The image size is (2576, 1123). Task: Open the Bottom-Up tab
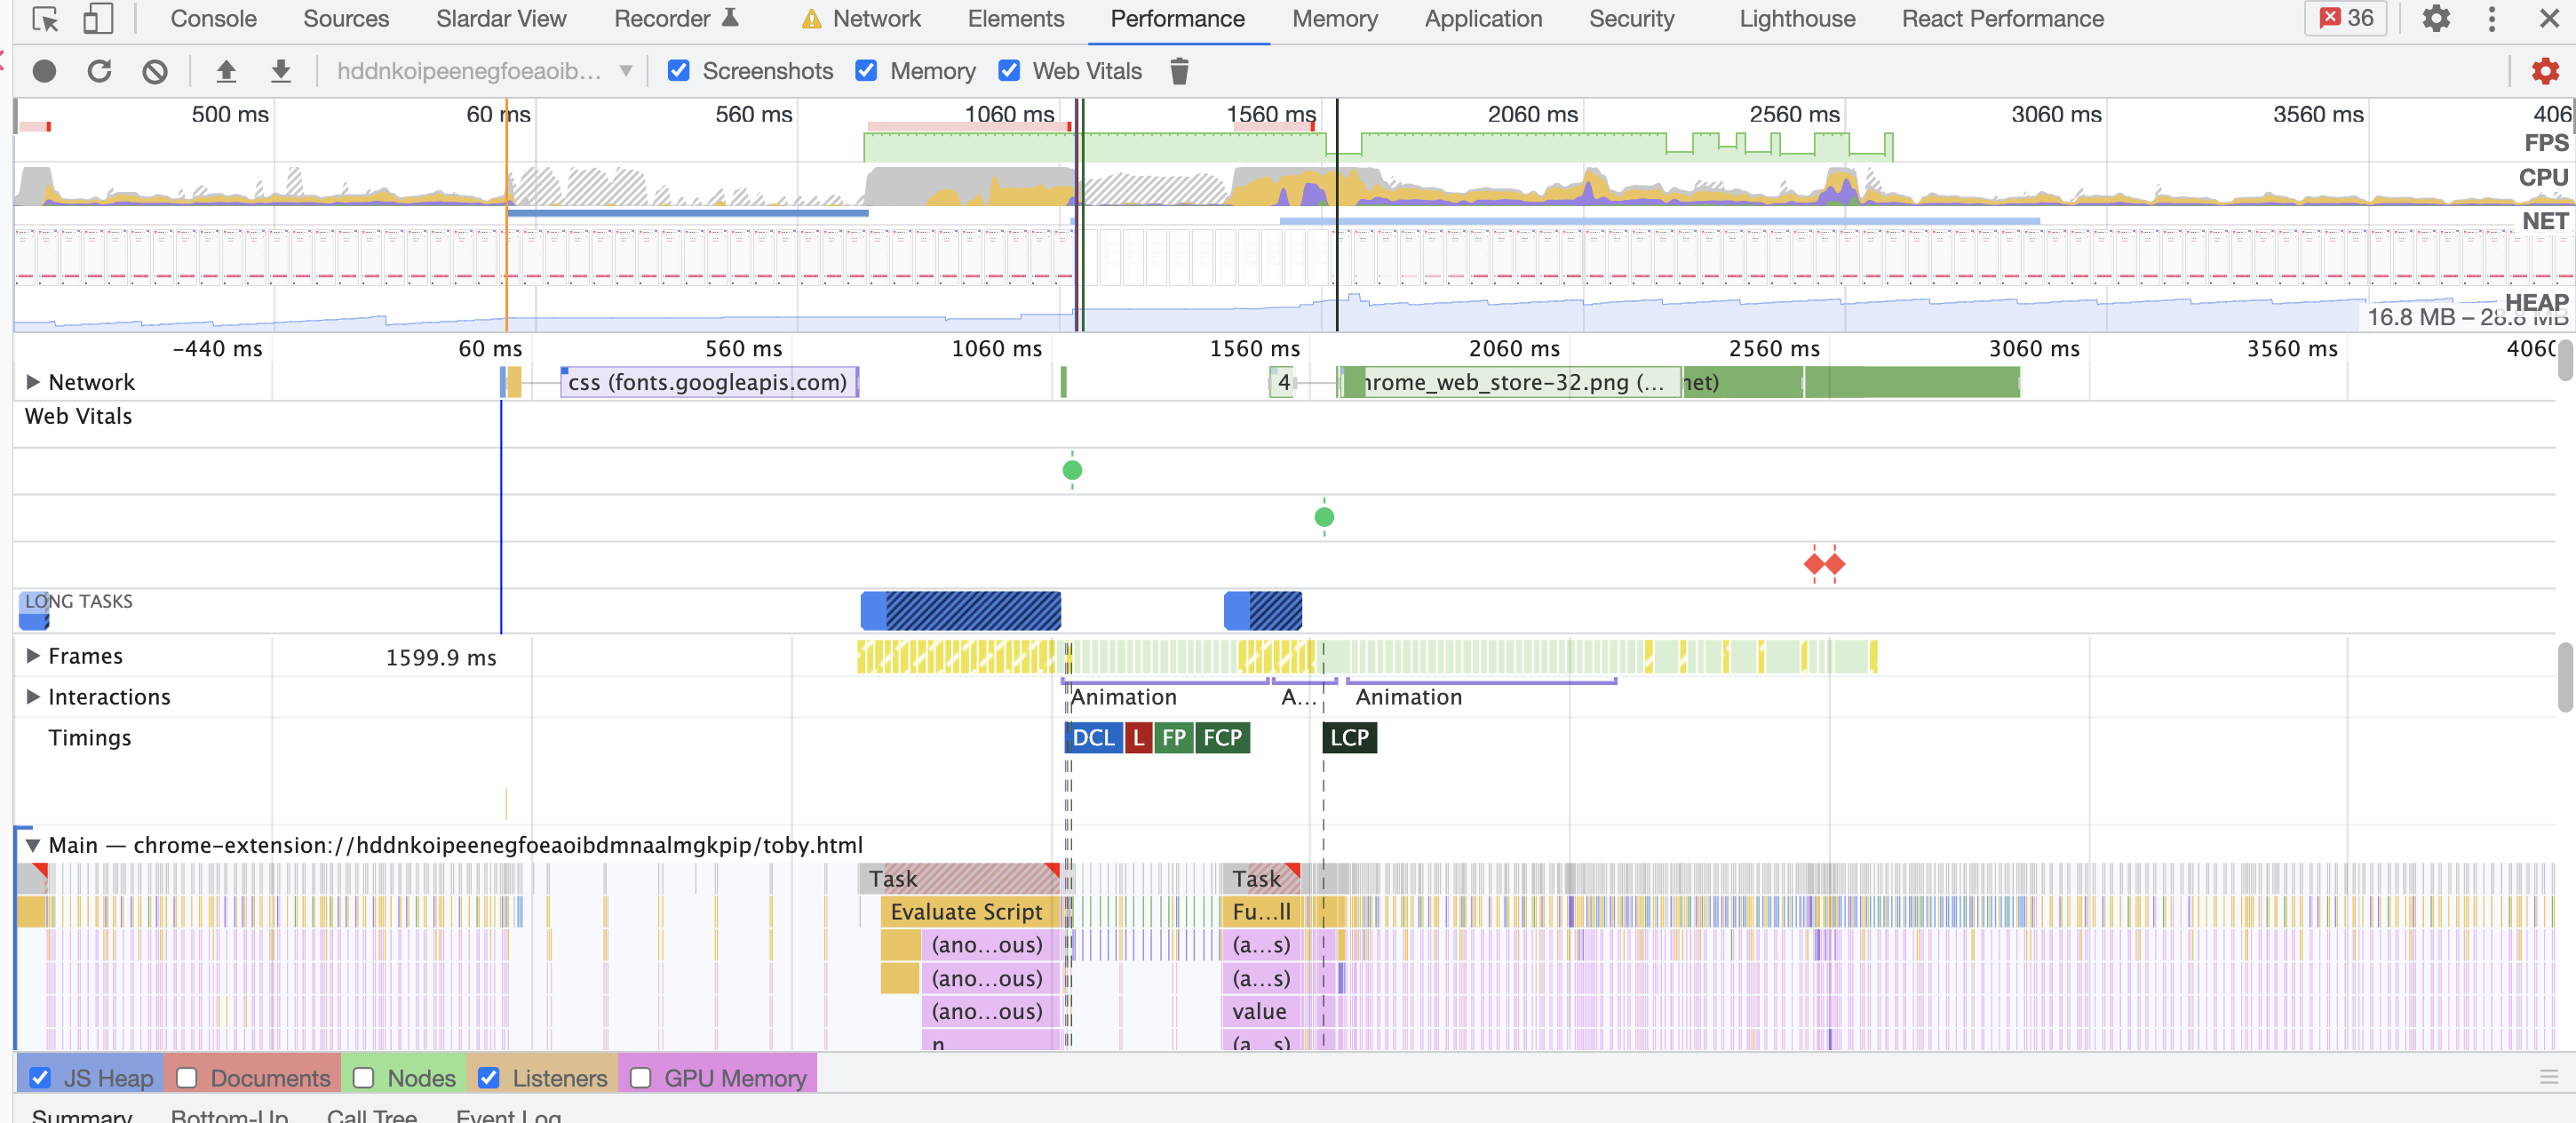[229, 1114]
